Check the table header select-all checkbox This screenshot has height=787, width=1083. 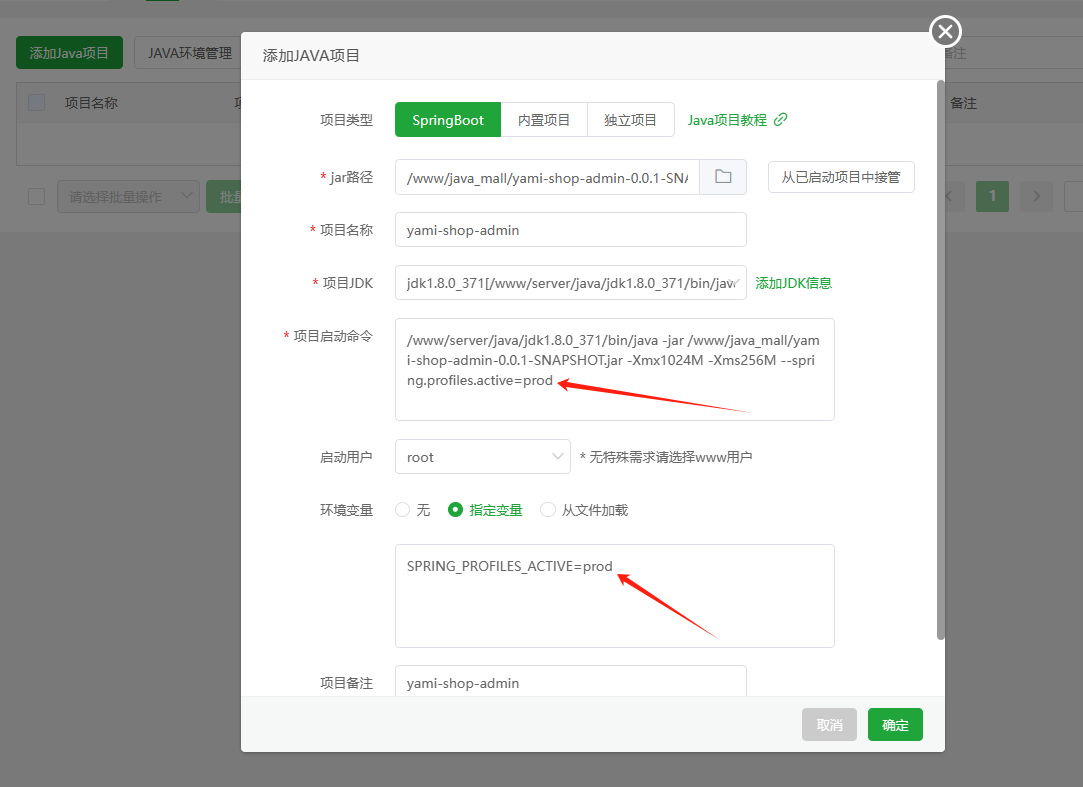click(37, 102)
